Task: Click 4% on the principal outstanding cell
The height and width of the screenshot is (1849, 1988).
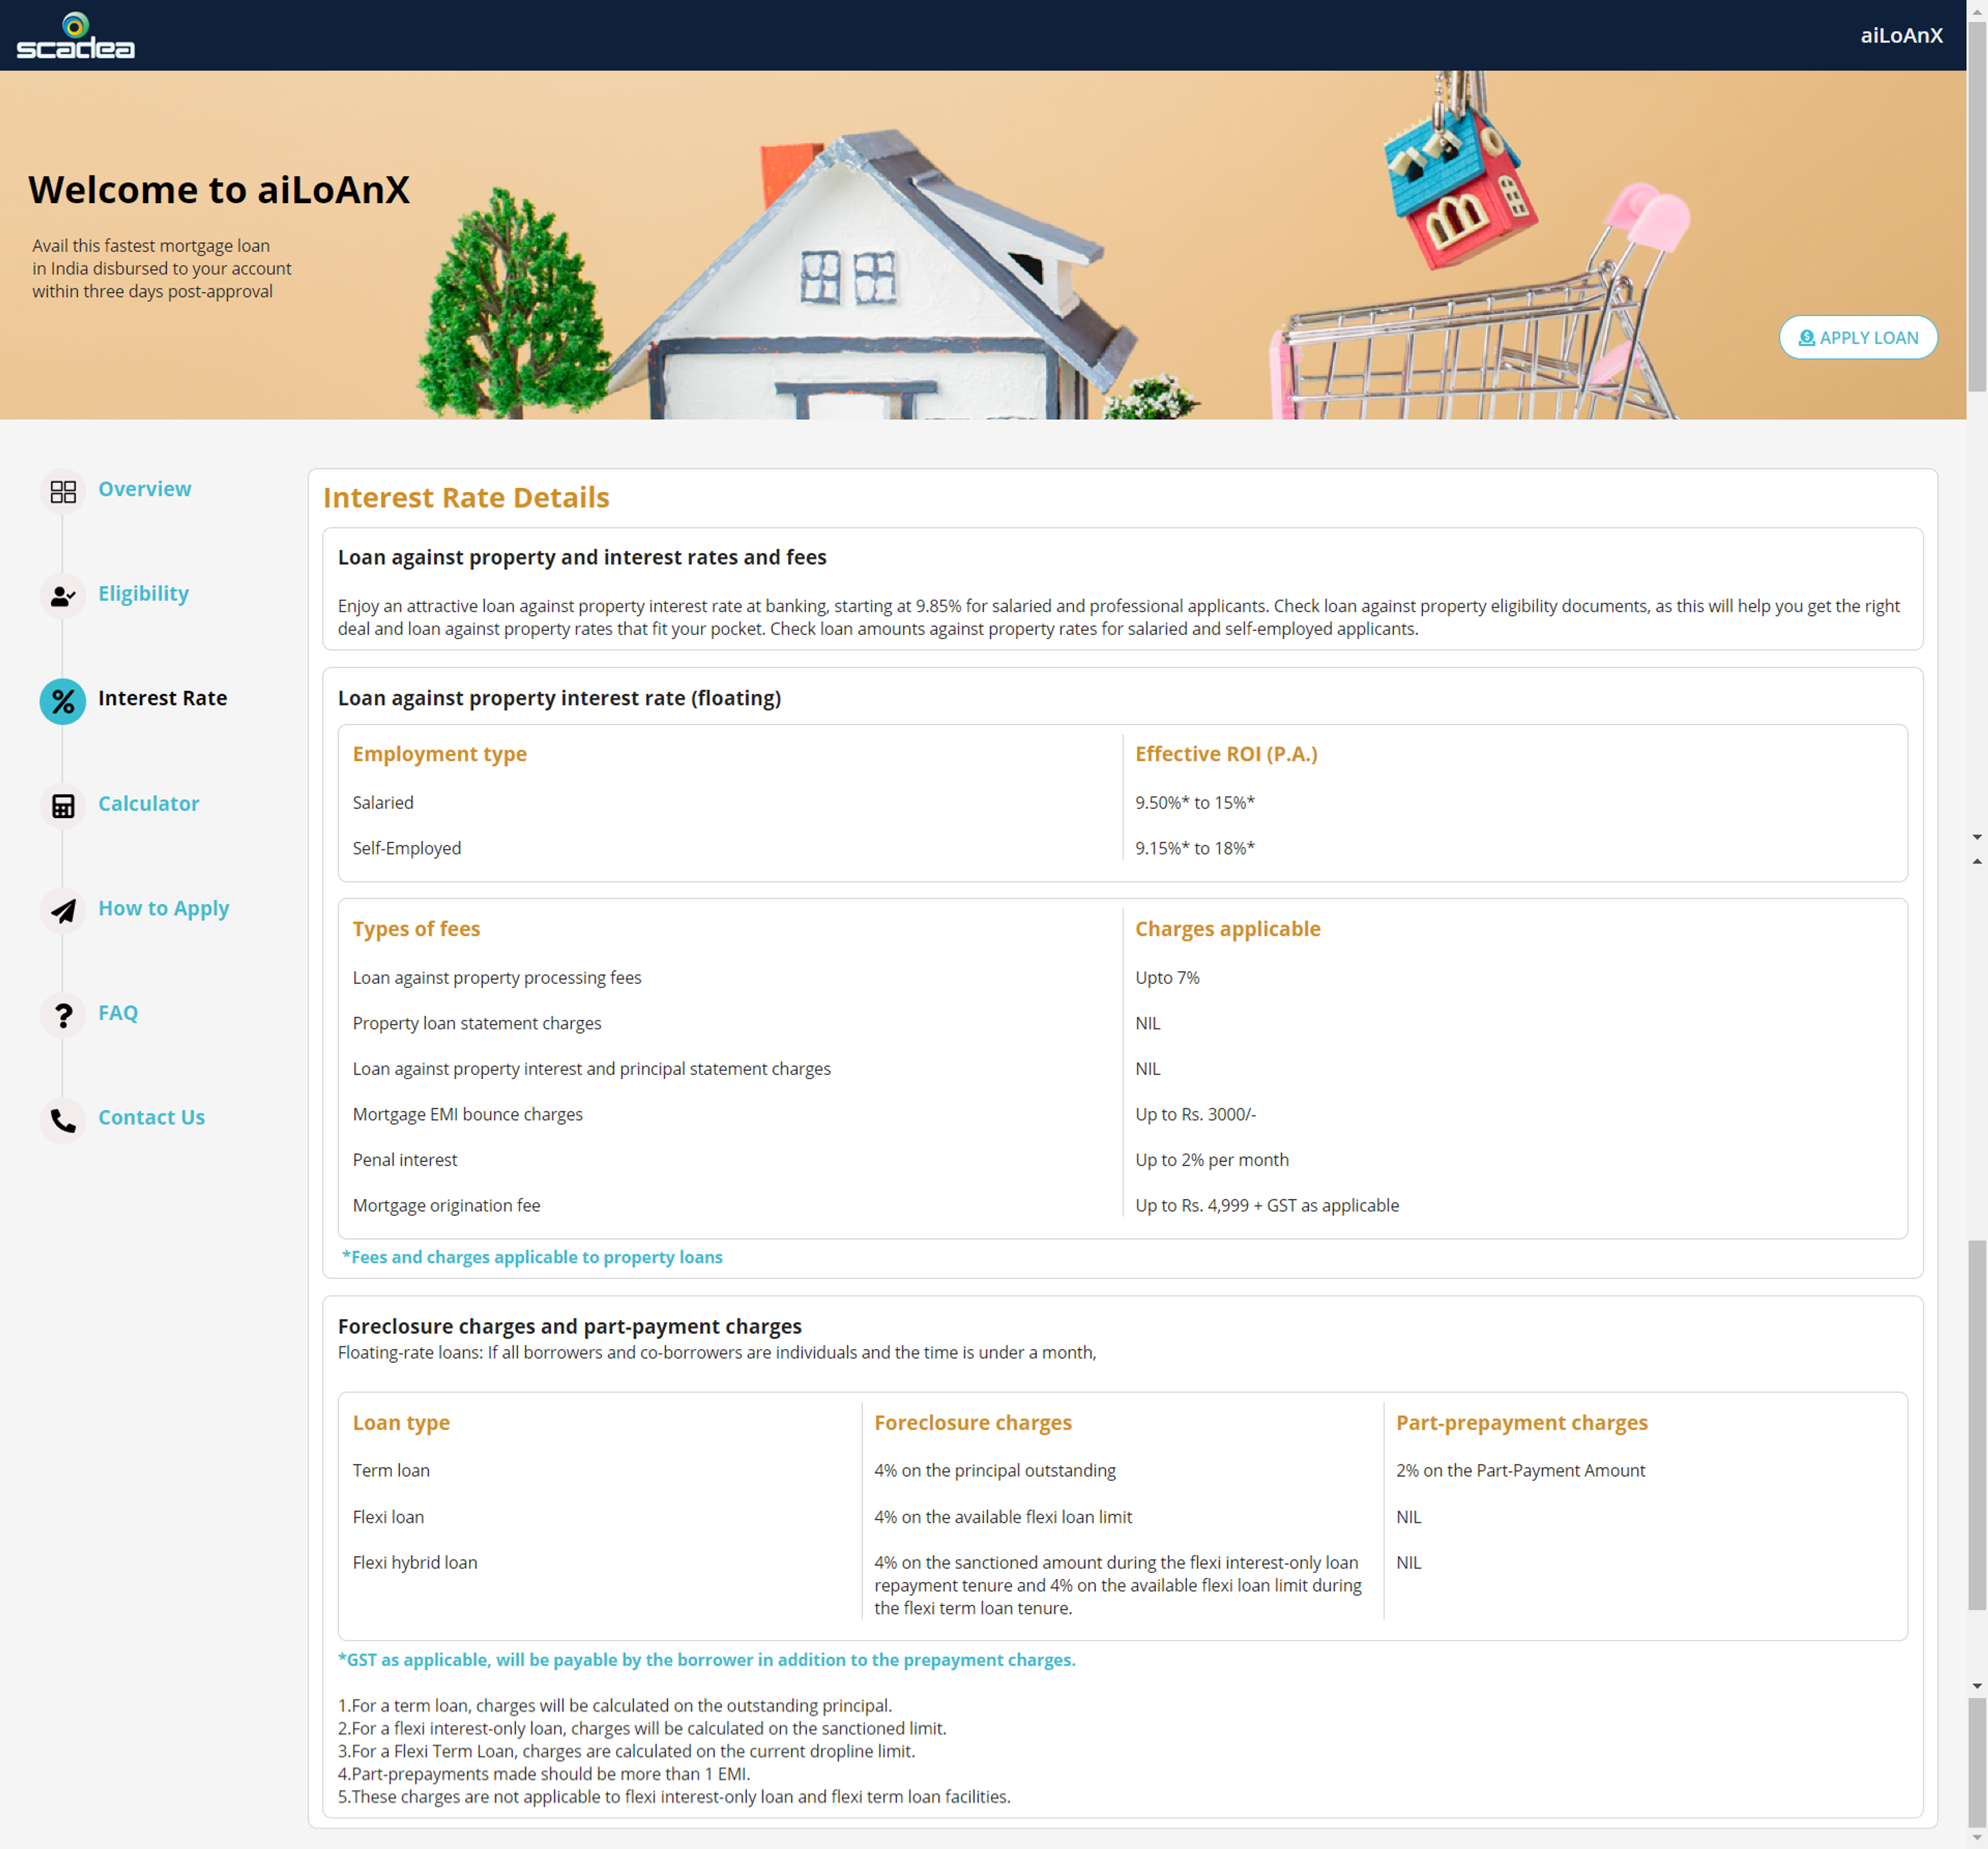Action: coord(995,1470)
